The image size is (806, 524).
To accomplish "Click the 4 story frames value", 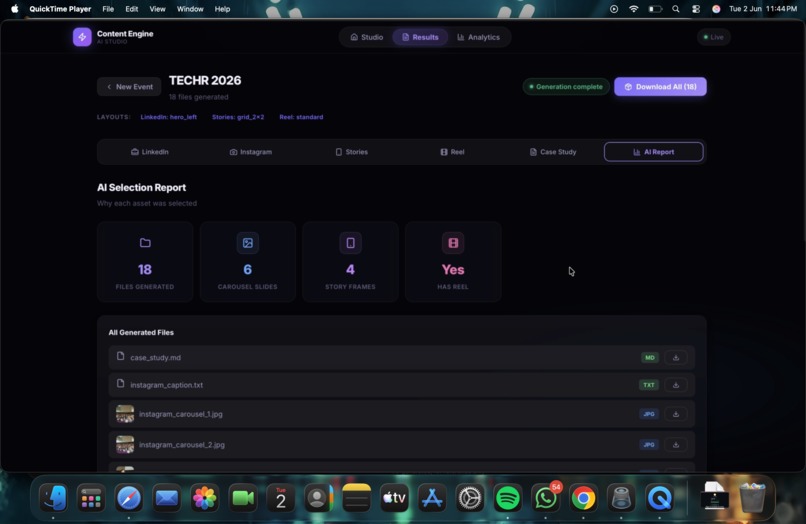I will click(x=351, y=269).
